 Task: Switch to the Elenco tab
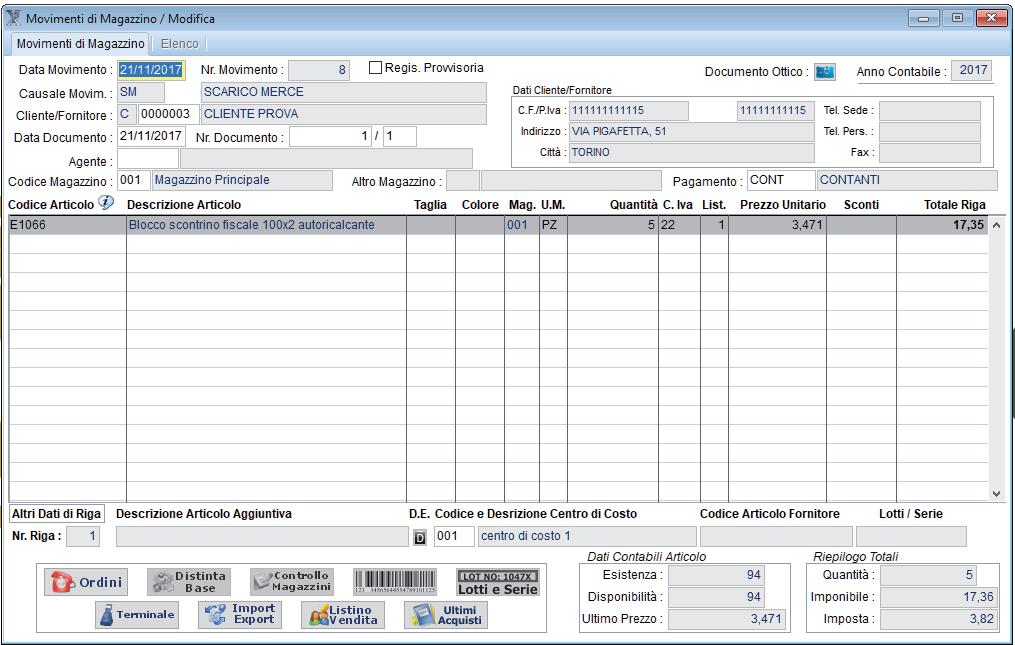tap(179, 44)
